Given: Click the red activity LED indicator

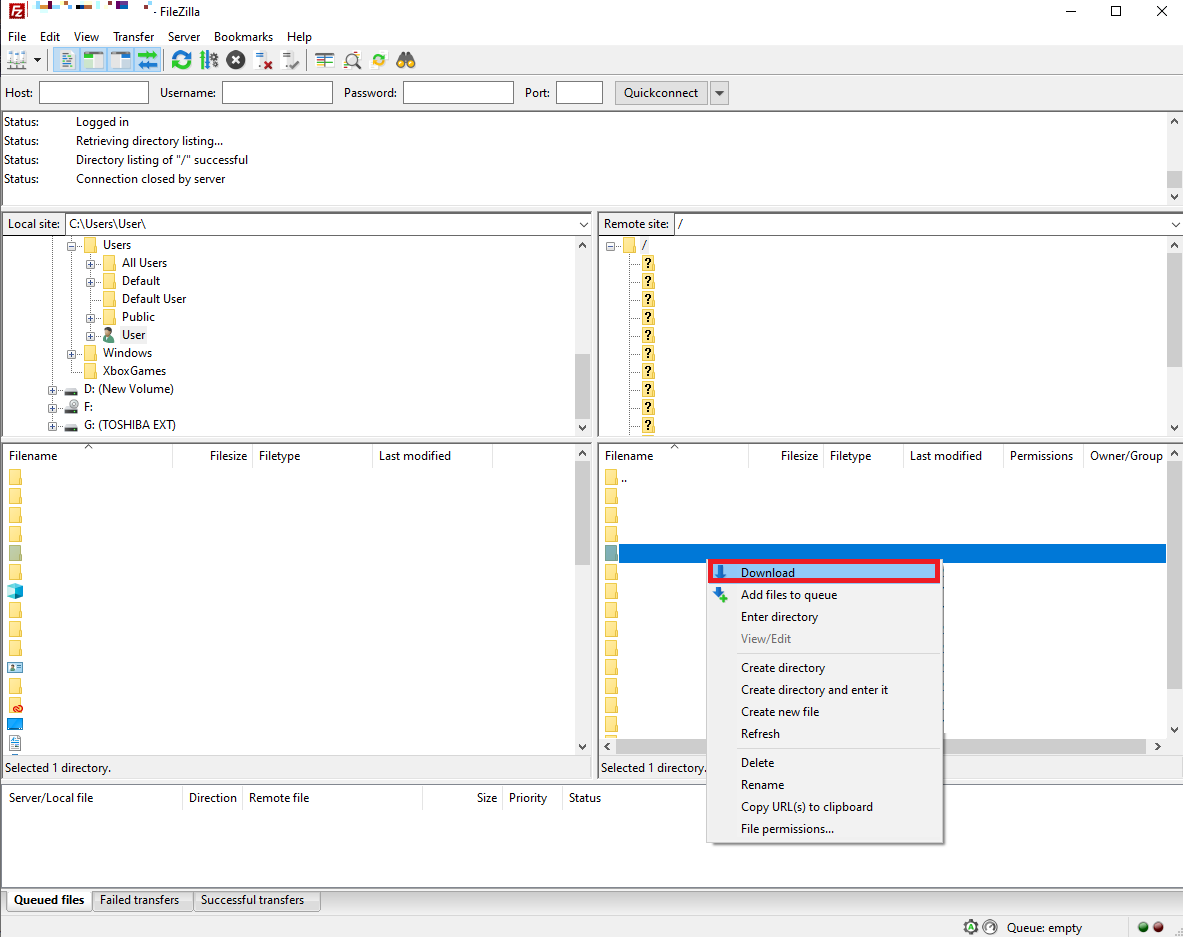Looking at the screenshot, I should (1158, 927).
